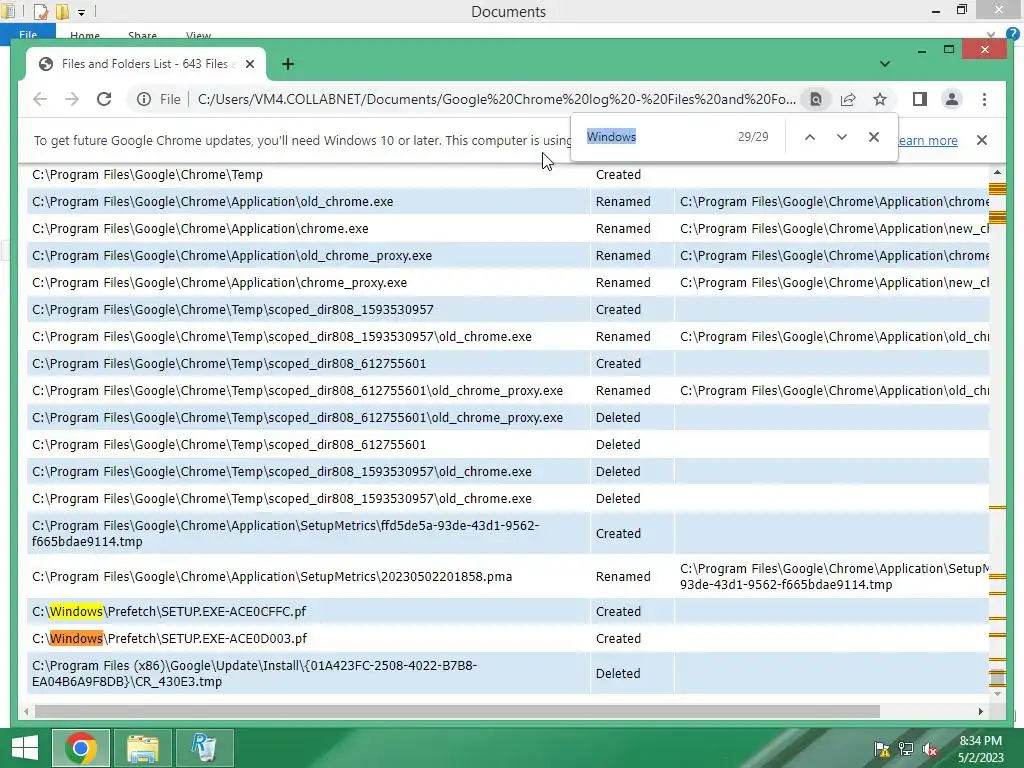
Task: Click Action Center flag tray icon
Action: 882,749
